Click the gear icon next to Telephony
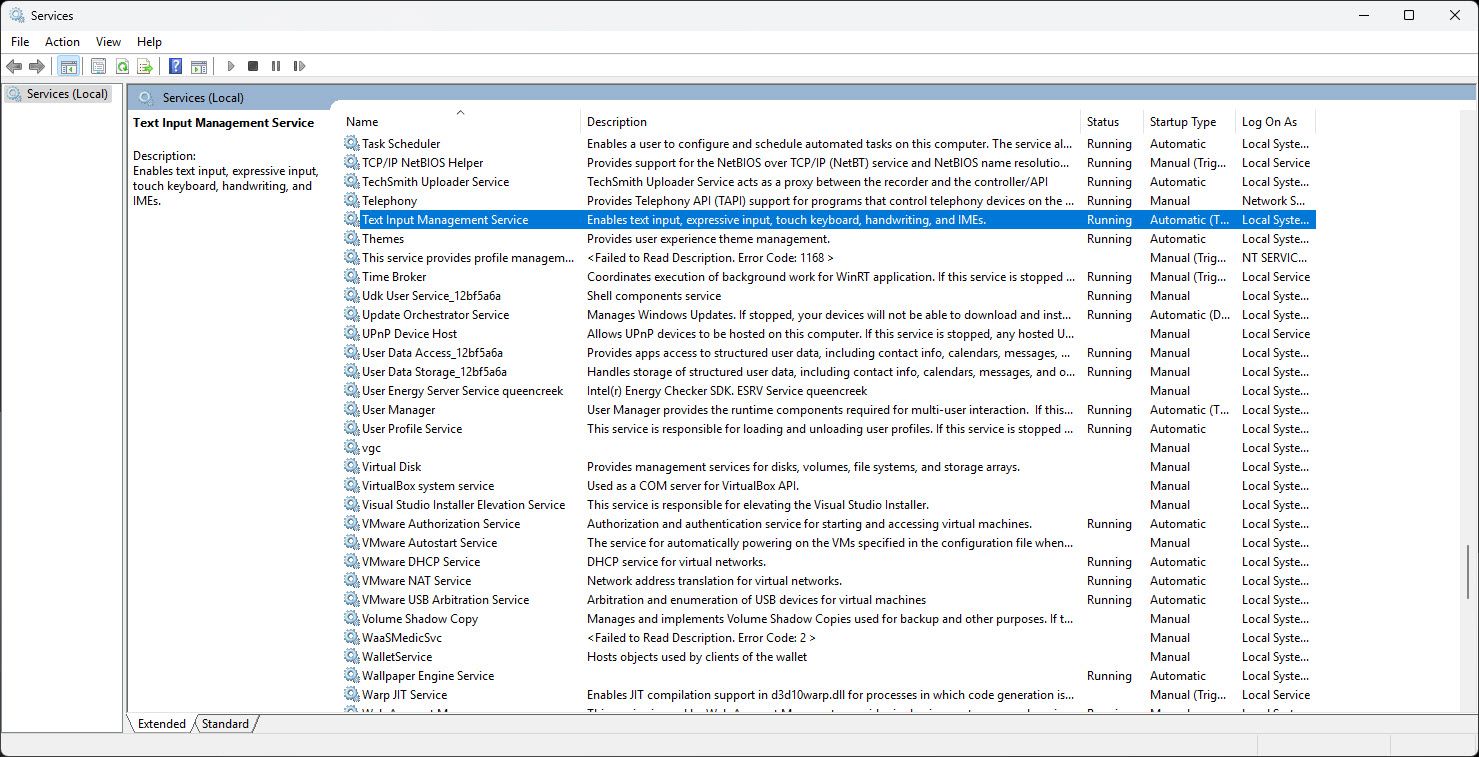 (x=352, y=201)
